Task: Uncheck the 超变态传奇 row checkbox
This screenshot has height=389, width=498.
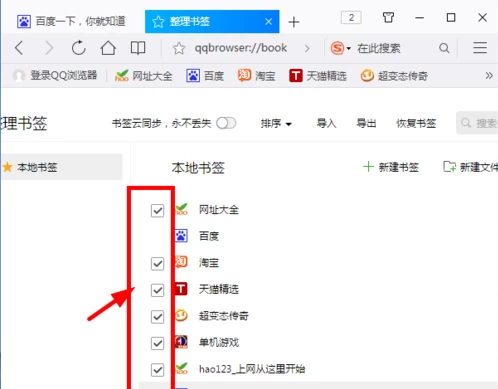Action: pyautogui.click(x=157, y=317)
